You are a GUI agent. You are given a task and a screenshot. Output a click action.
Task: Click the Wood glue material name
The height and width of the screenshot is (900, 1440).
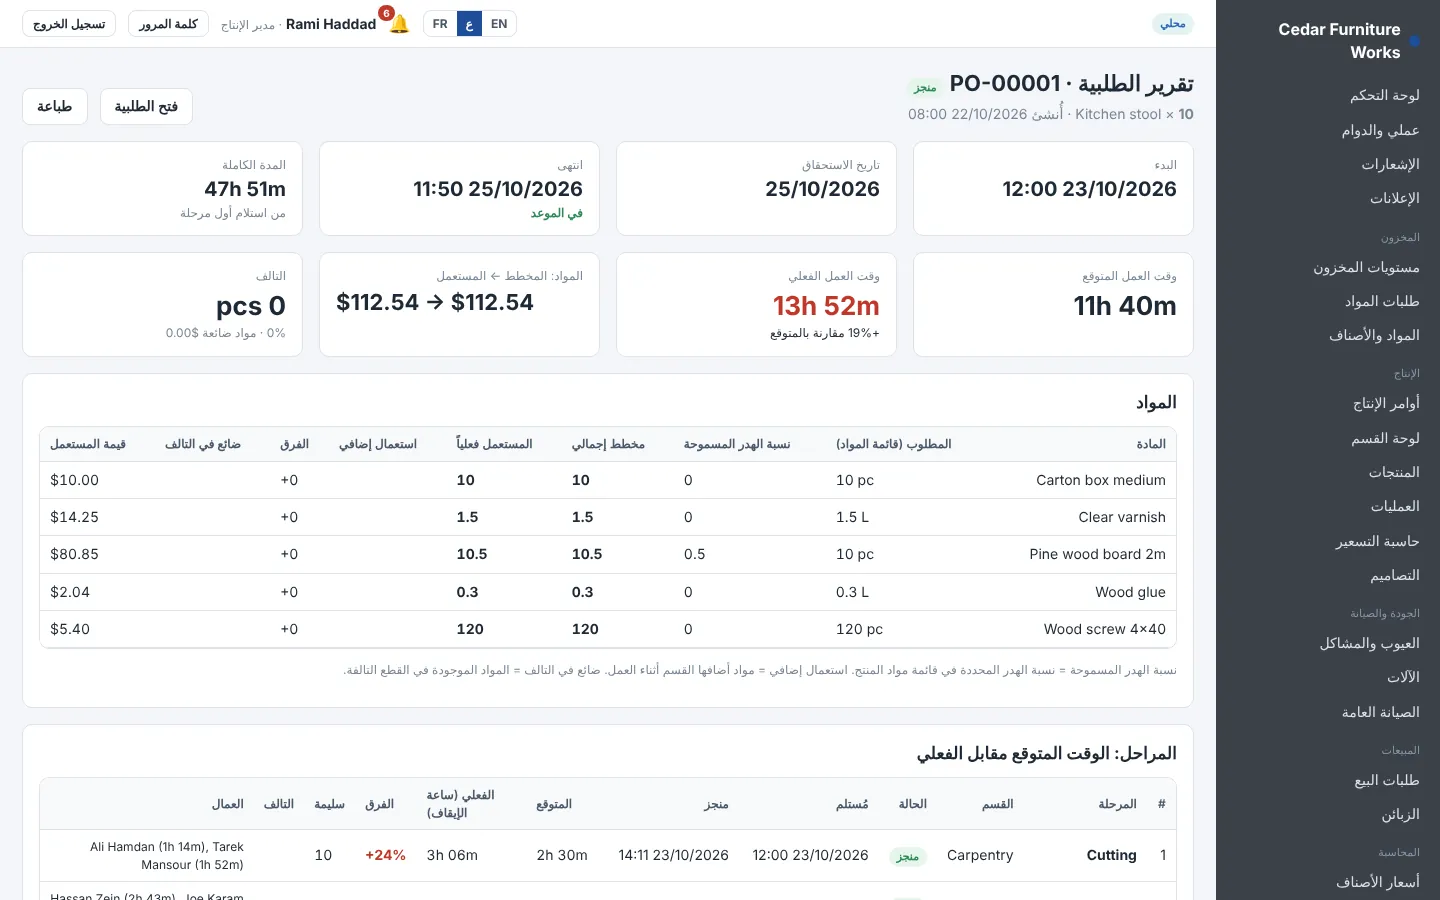click(x=1130, y=592)
